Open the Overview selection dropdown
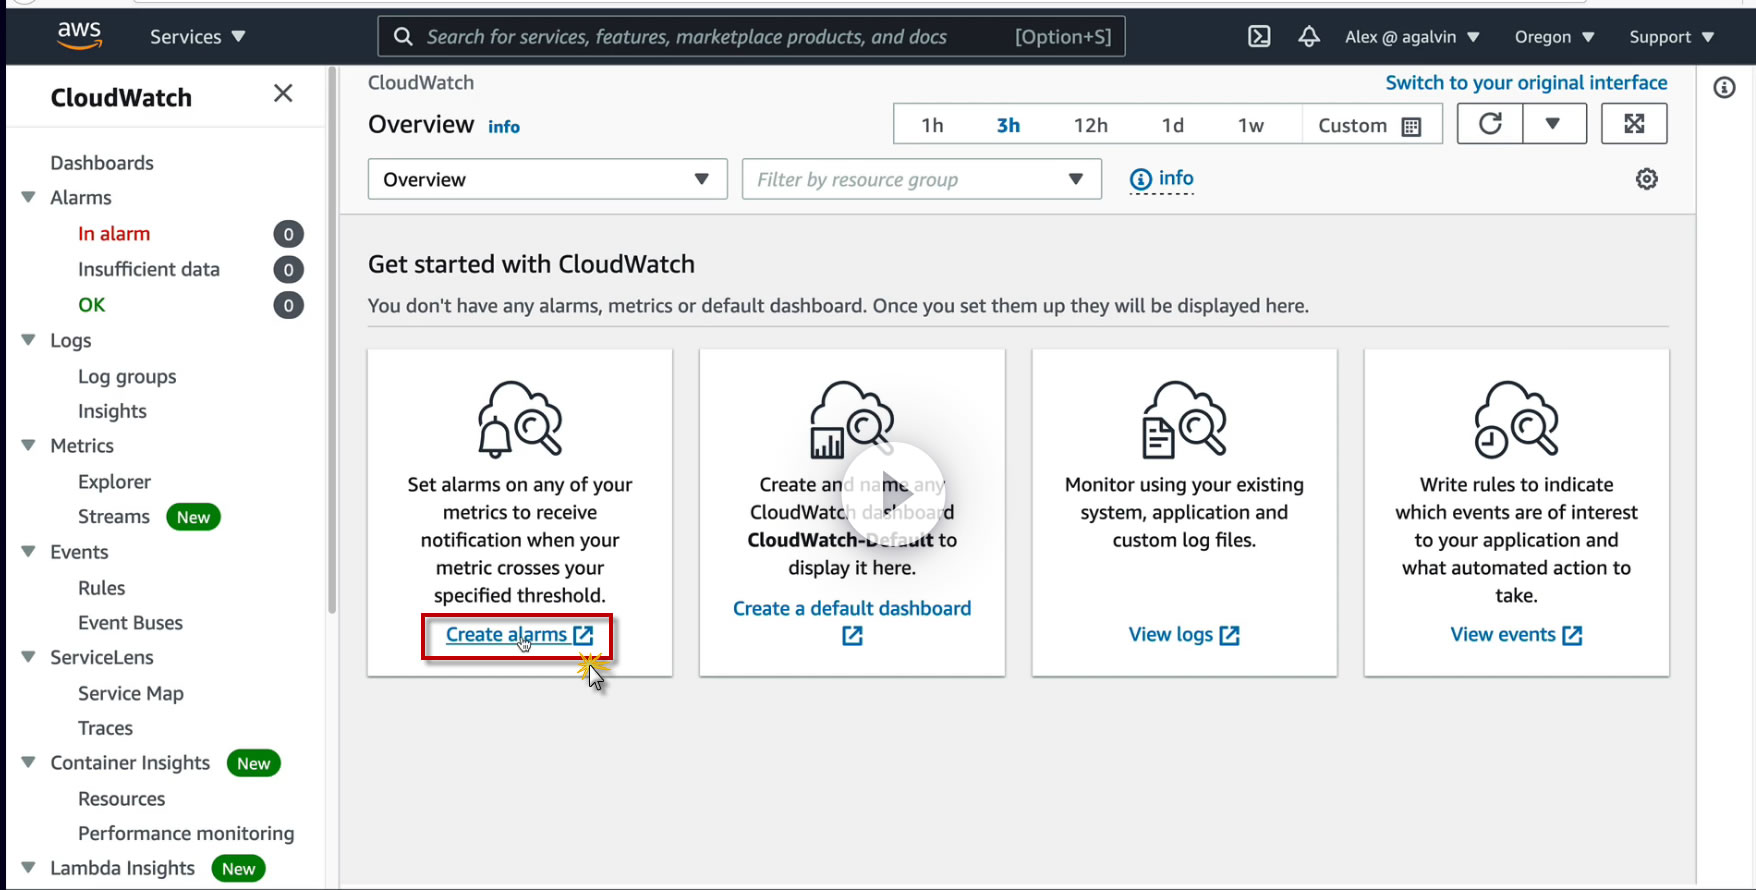This screenshot has height=890, width=1756. 547,179
